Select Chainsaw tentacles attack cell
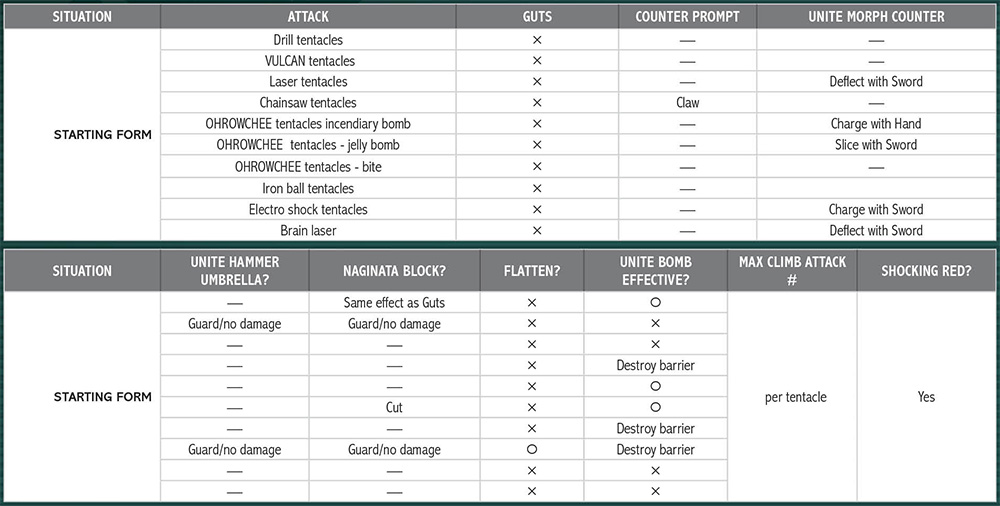The image size is (1000, 506). (308, 103)
